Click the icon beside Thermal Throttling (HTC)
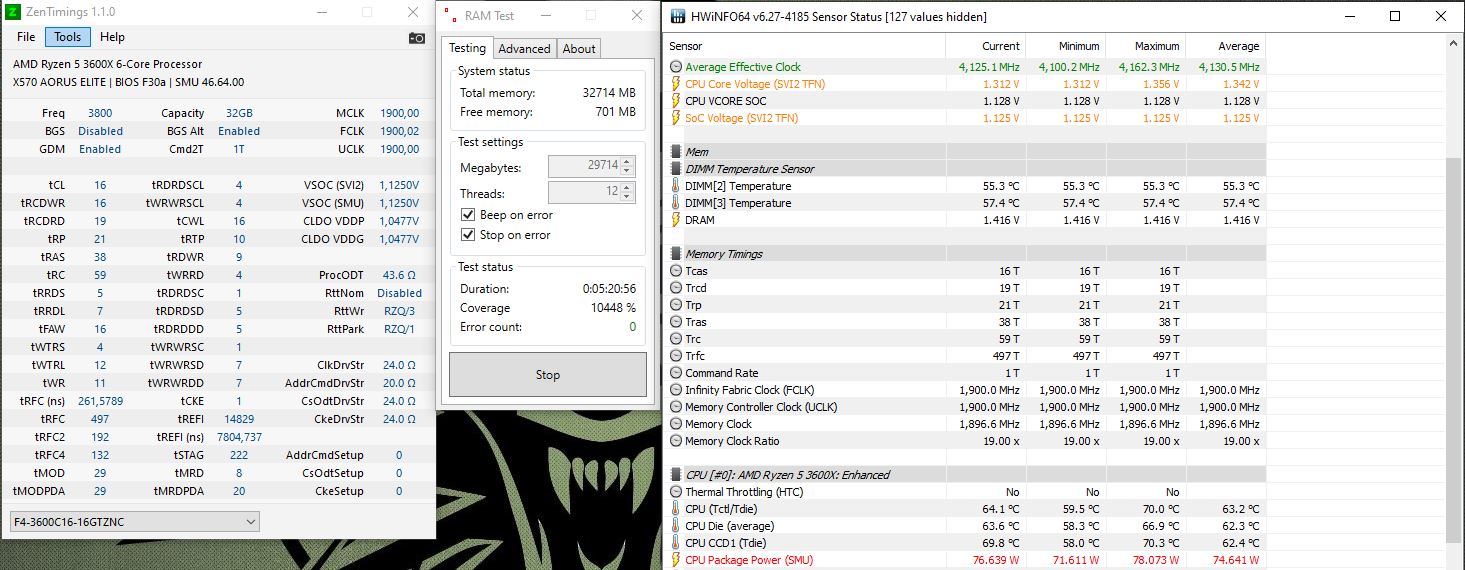Screen dimensions: 1465x570 coord(676,492)
